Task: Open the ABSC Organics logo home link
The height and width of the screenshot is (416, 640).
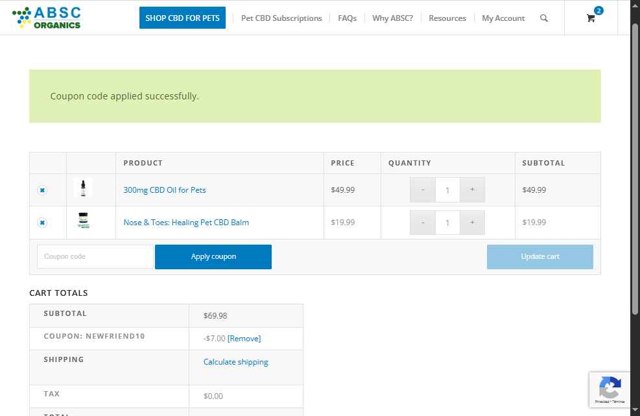Action: coord(47,18)
